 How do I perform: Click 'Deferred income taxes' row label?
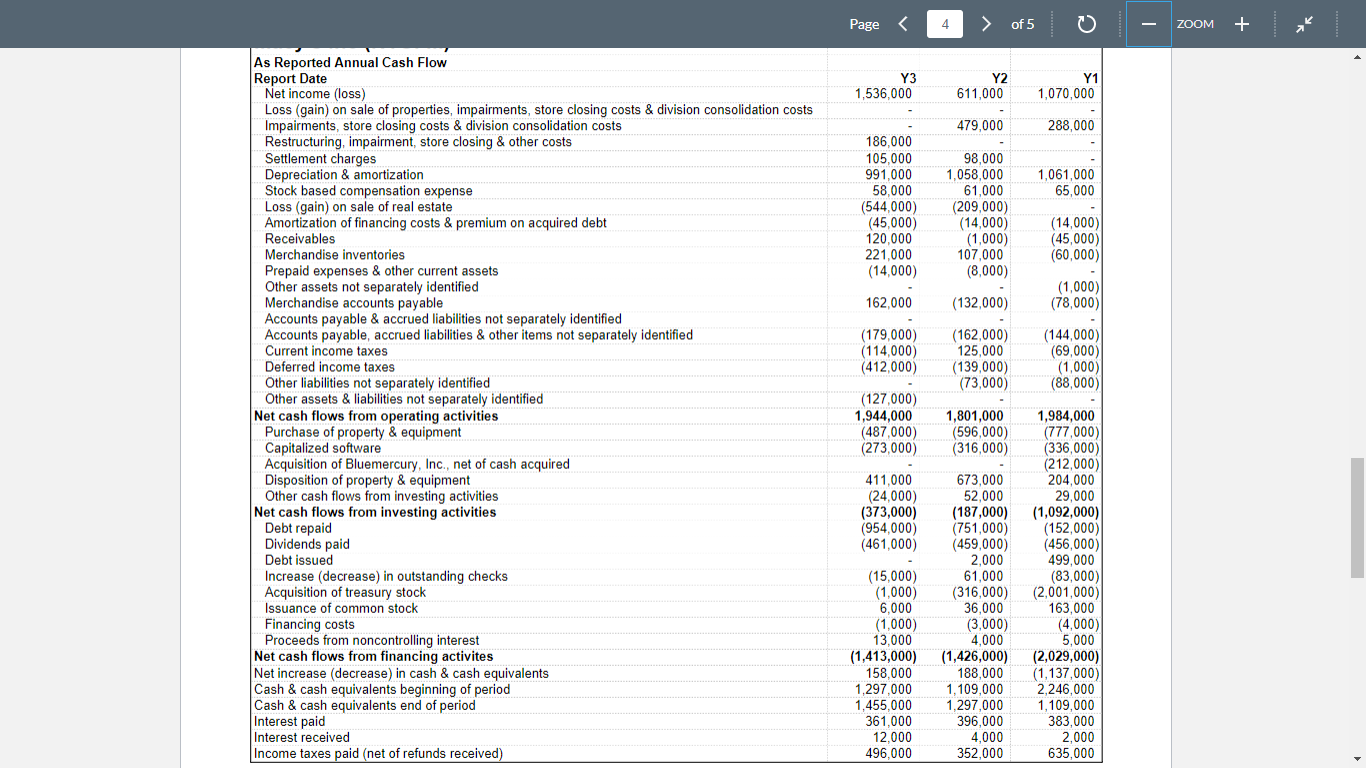tap(330, 366)
